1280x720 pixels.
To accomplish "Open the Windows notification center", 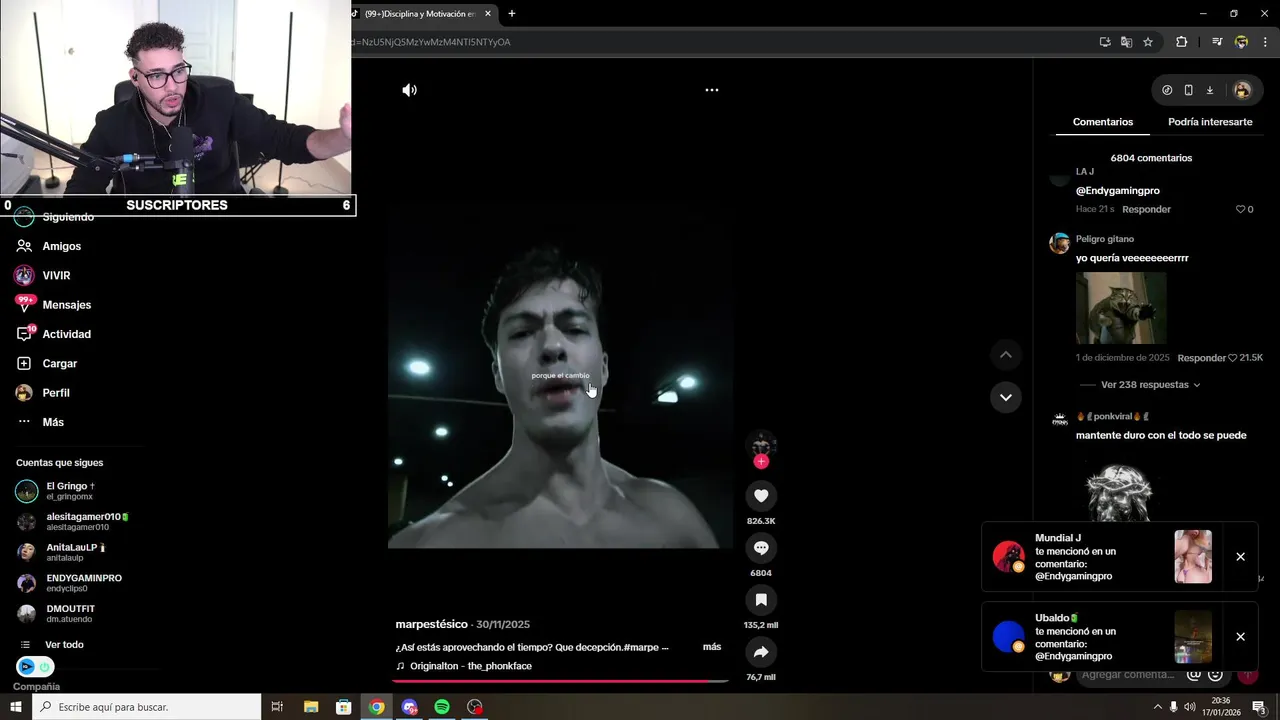I will pyautogui.click(x=1259, y=707).
